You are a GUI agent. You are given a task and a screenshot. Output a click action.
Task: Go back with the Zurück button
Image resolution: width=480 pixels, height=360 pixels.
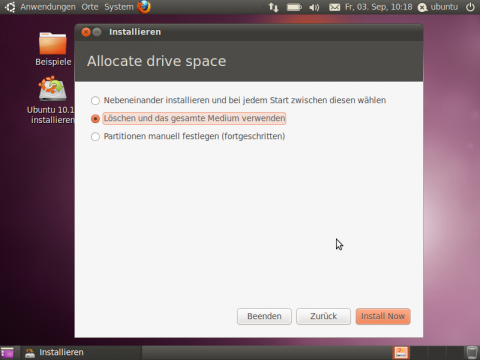point(323,316)
